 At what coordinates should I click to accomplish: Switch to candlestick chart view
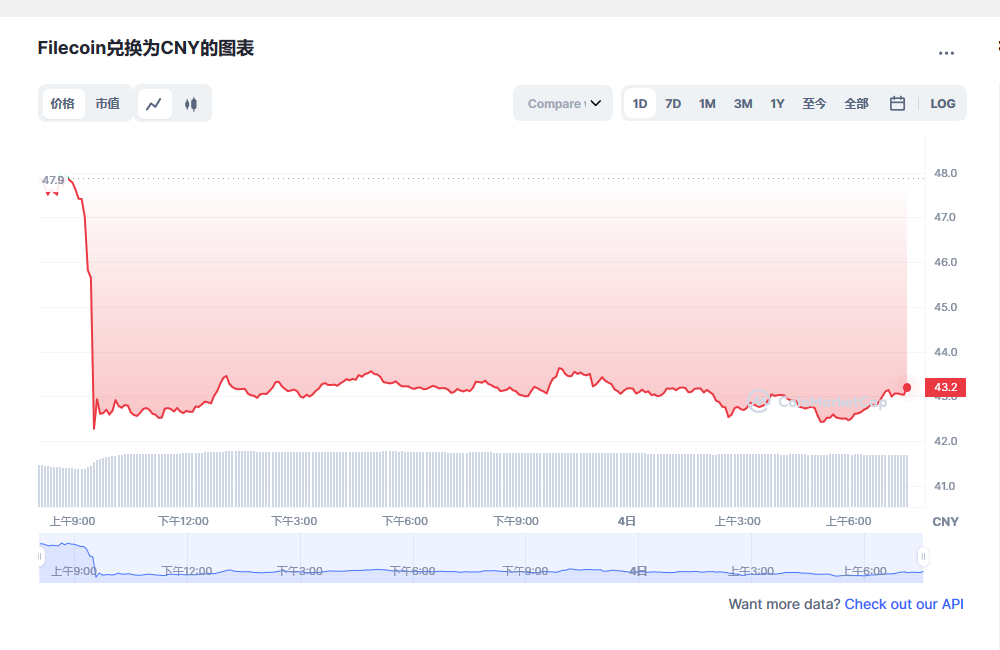pyautogui.click(x=191, y=103)
